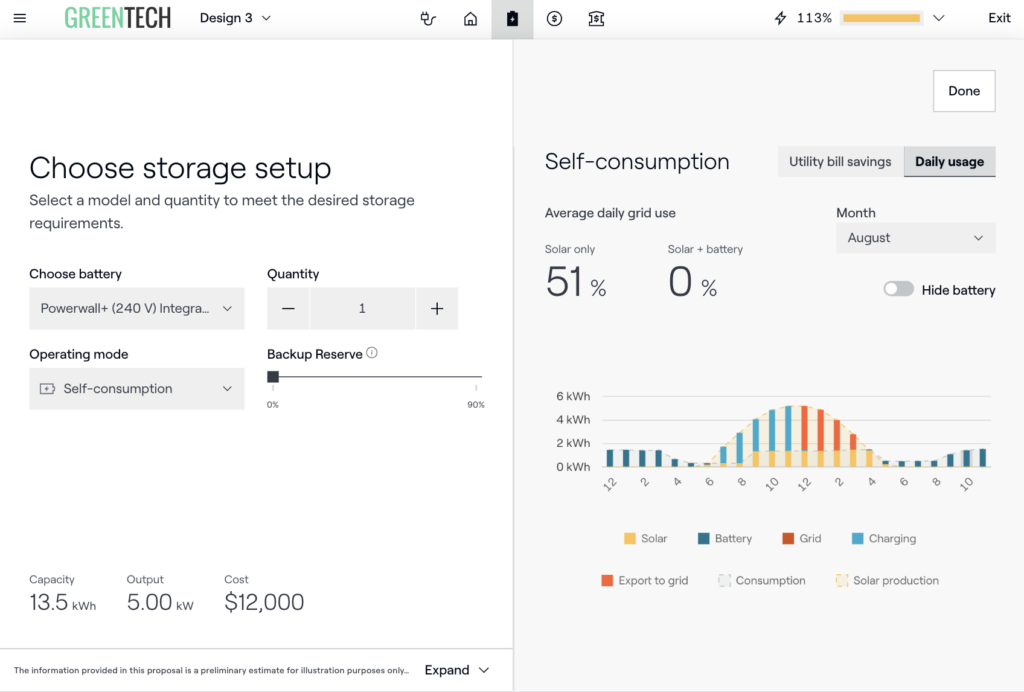Click Exit in the top bar
1024x692 pixels.
point(999,18)
